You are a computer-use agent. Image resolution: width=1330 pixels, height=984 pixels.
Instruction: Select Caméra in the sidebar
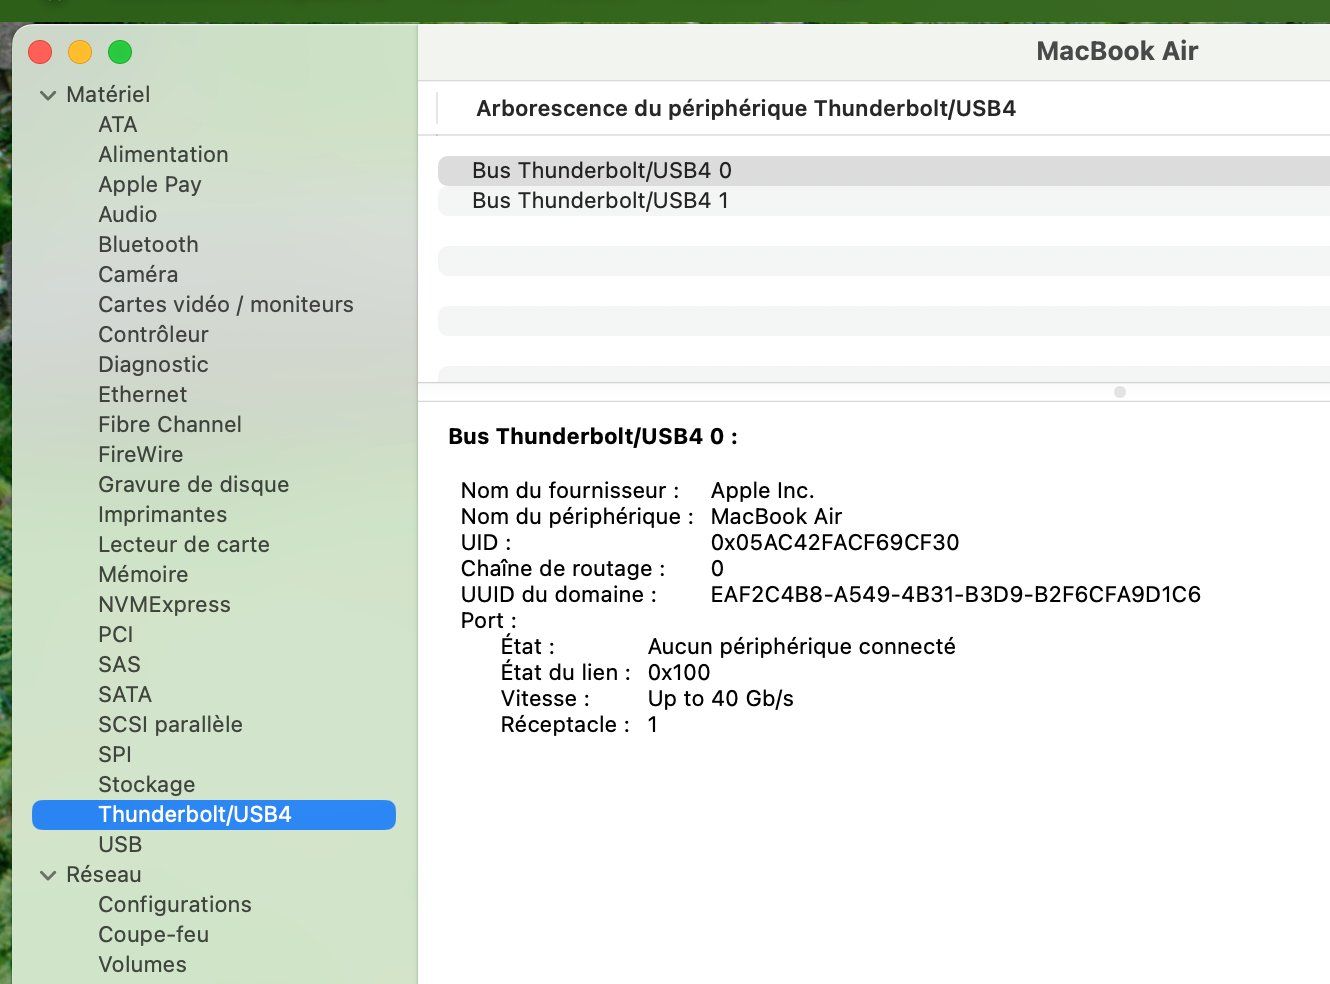(x=138, y=275)
